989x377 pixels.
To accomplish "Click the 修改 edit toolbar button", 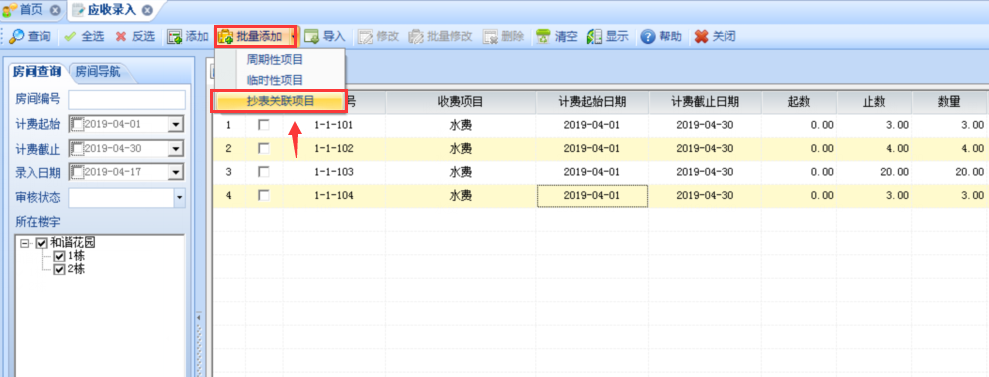I will [378, 37].
